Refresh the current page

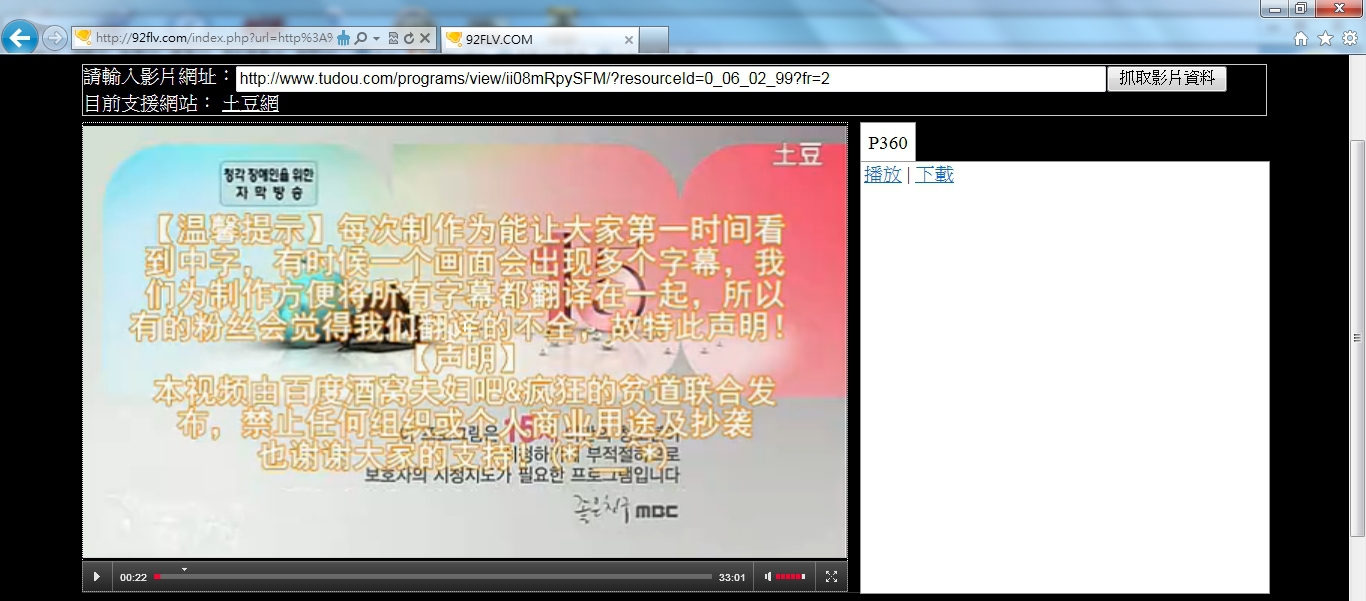tap(409, 38)
